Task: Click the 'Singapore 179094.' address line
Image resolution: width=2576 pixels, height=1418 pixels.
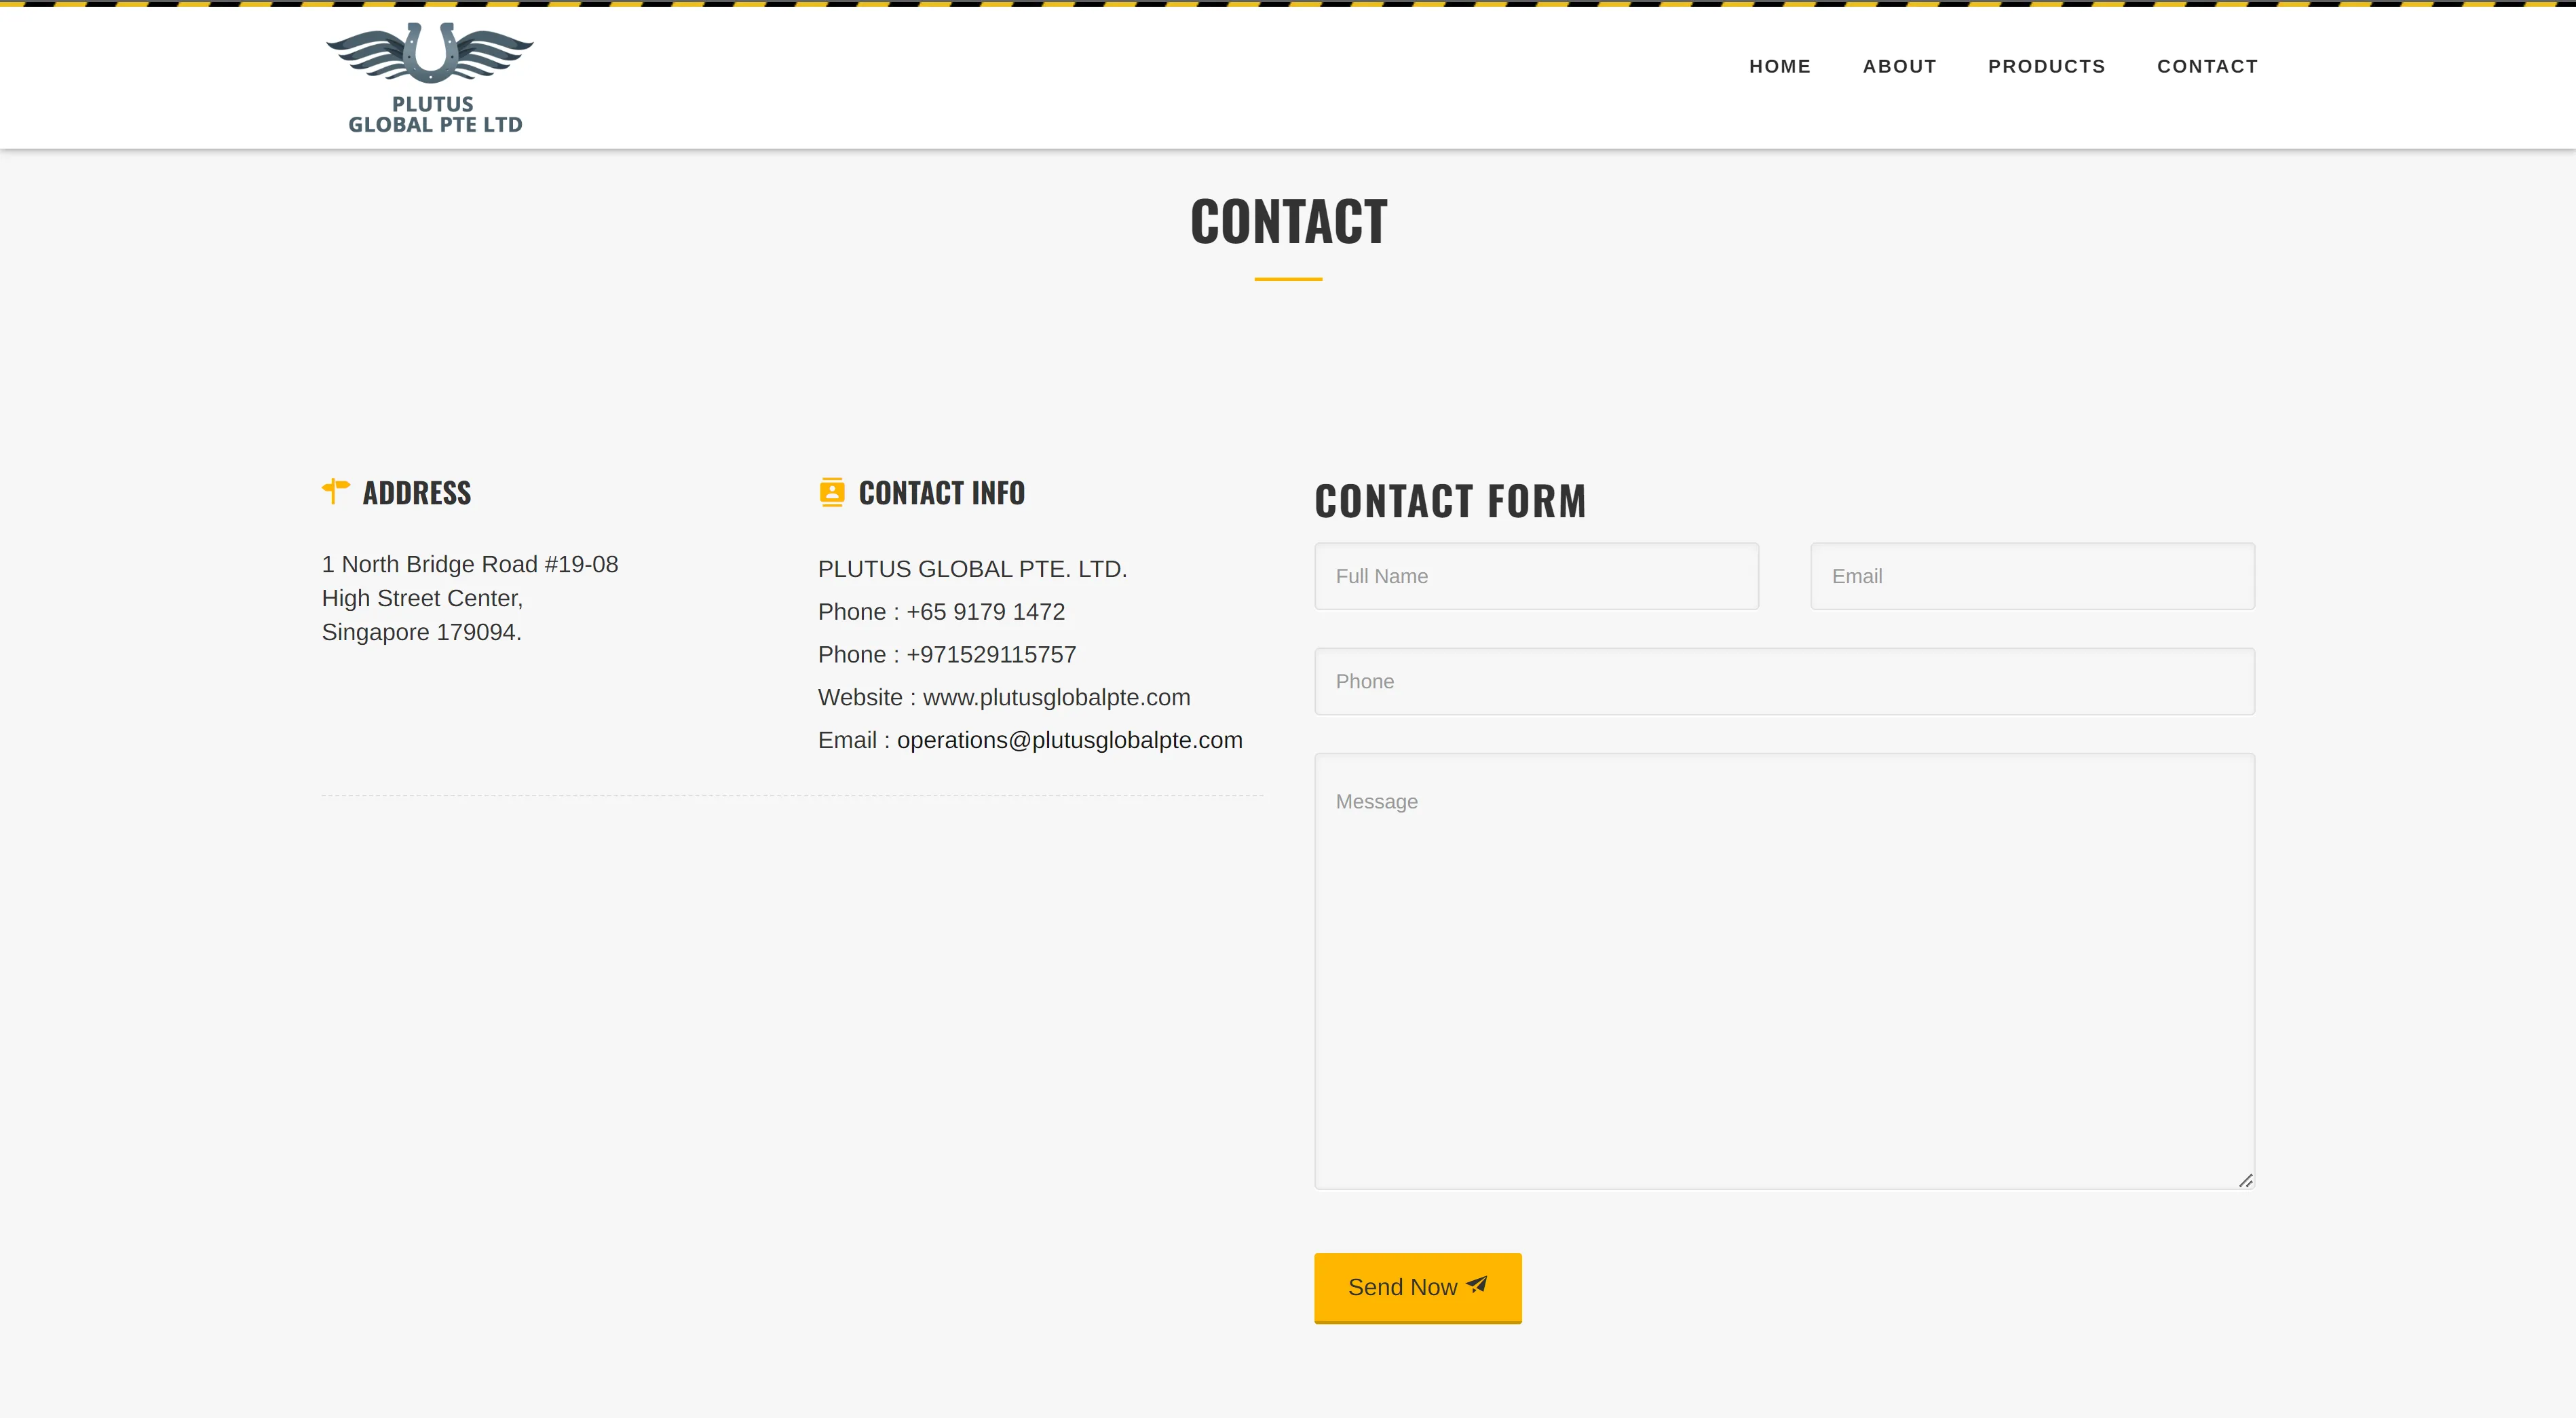Action: point(421,632)
